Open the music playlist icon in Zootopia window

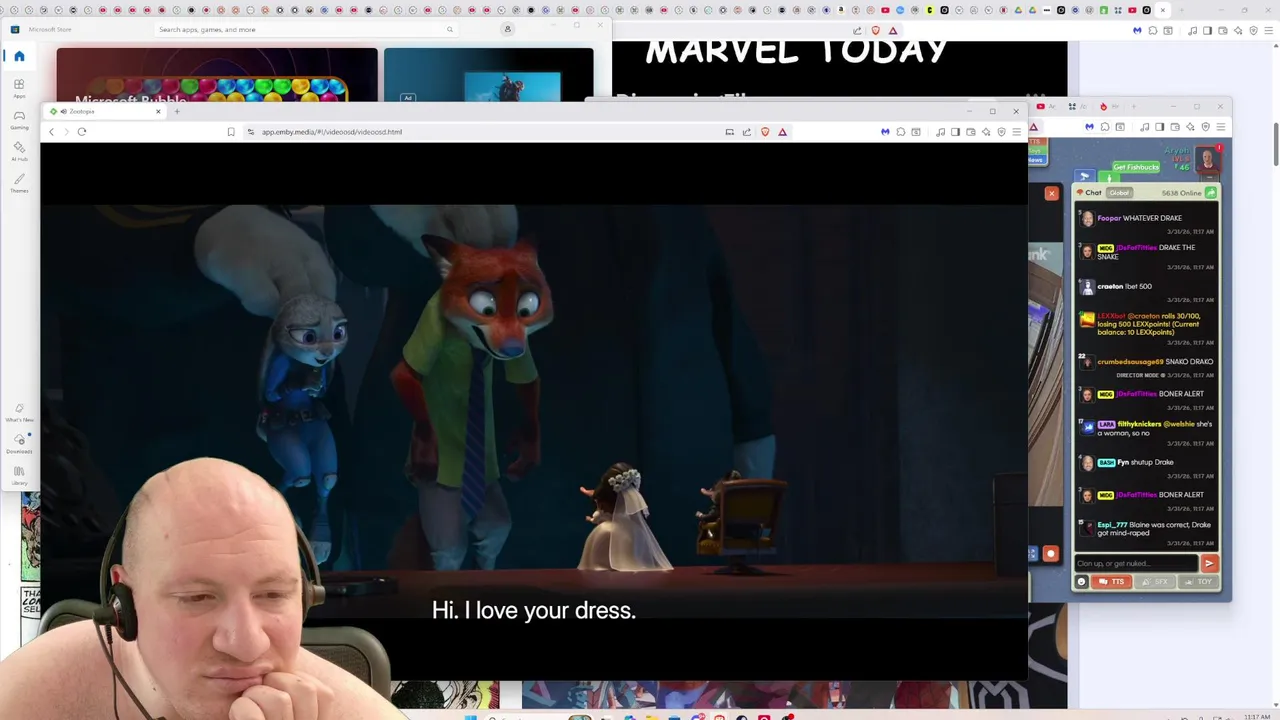tap(940, 132)
